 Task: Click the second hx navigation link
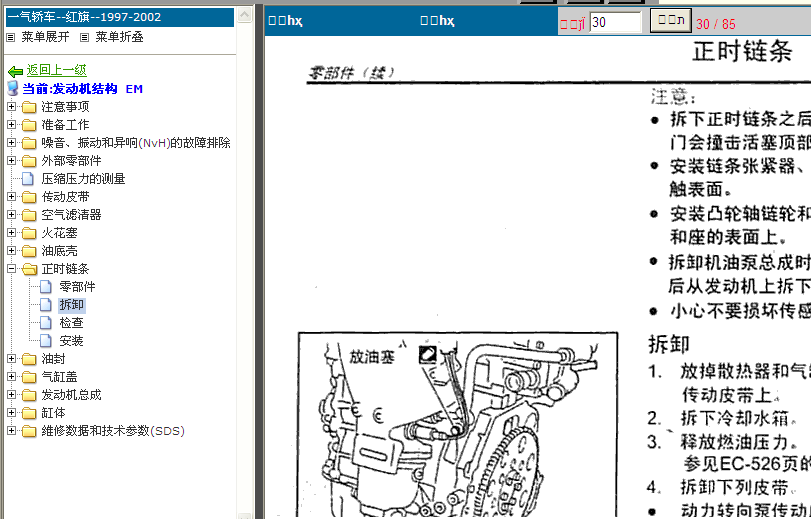tap(437, 21)
